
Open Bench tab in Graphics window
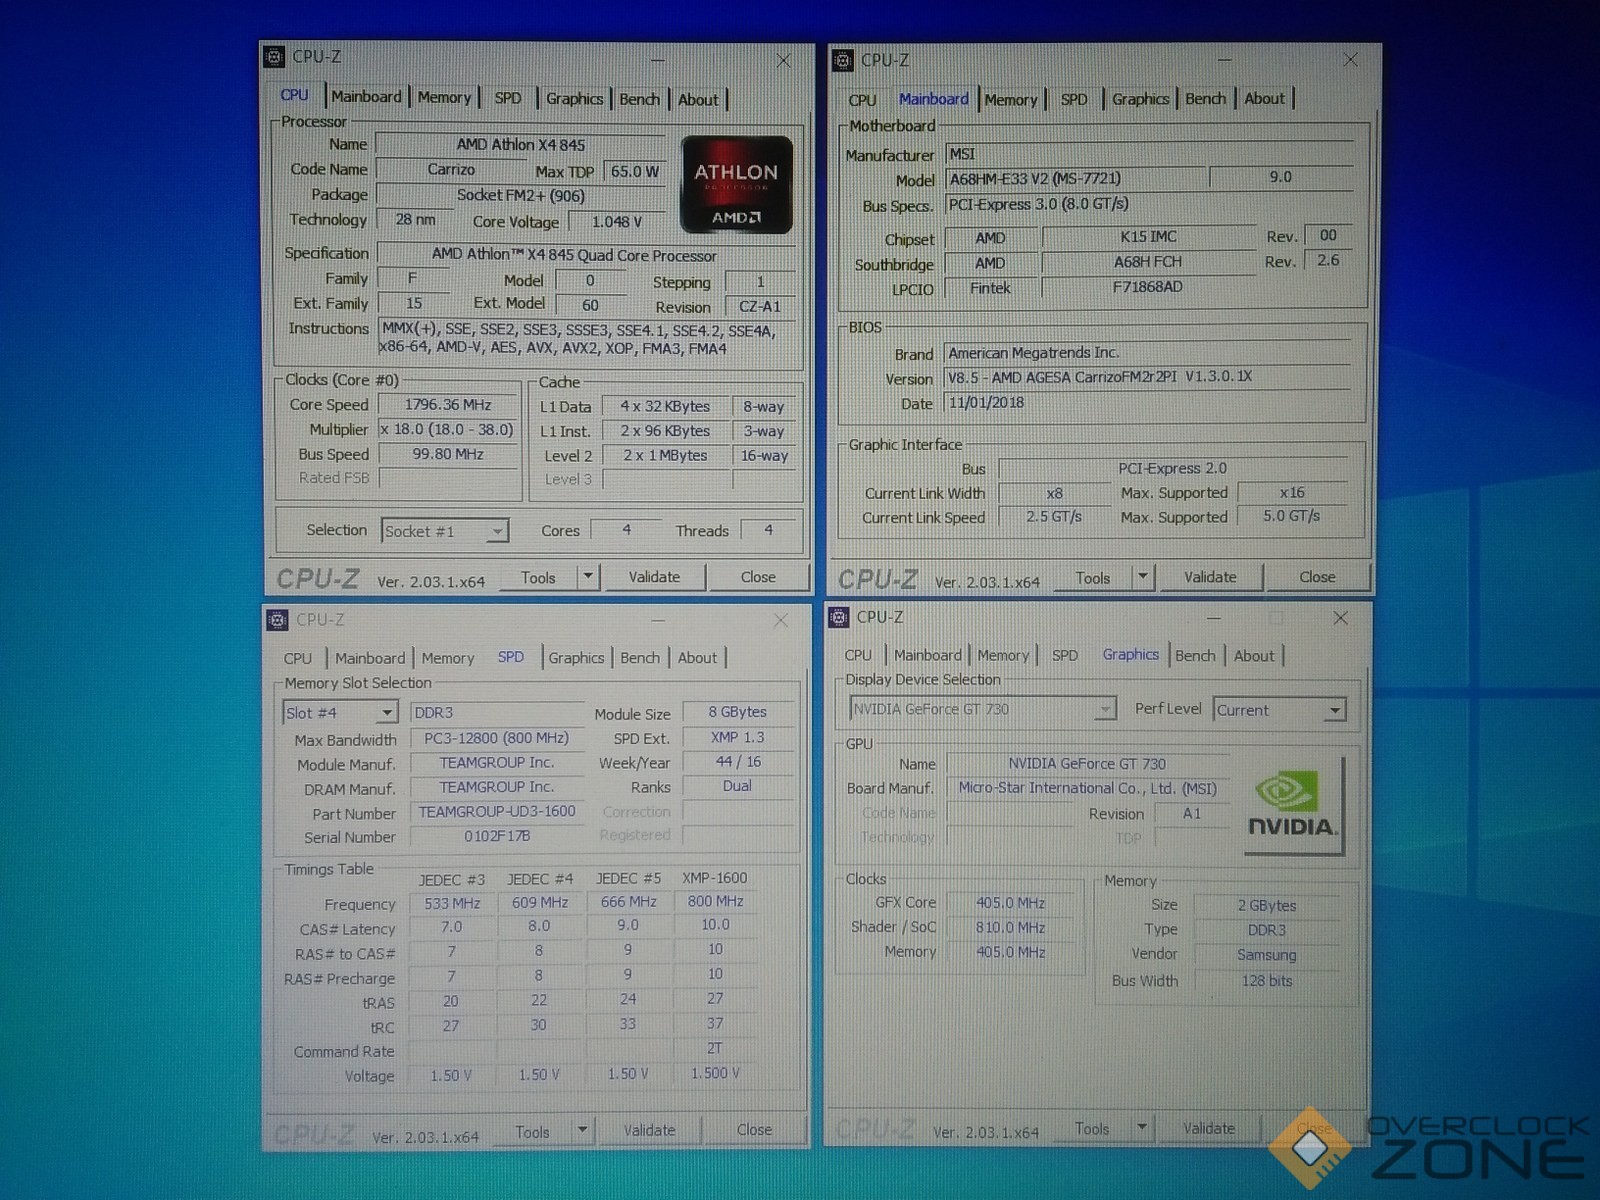[1195, 656]
